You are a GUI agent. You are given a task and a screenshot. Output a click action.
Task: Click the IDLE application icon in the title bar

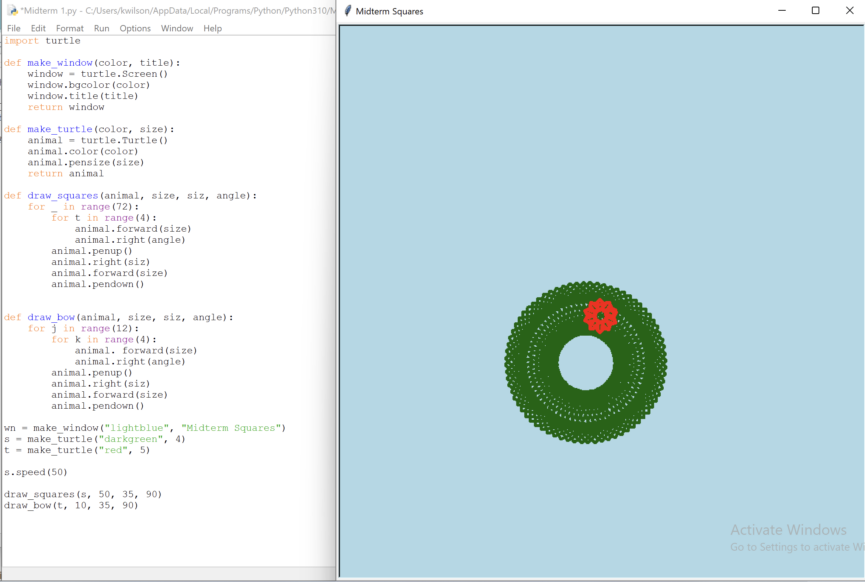pos(10,10)
